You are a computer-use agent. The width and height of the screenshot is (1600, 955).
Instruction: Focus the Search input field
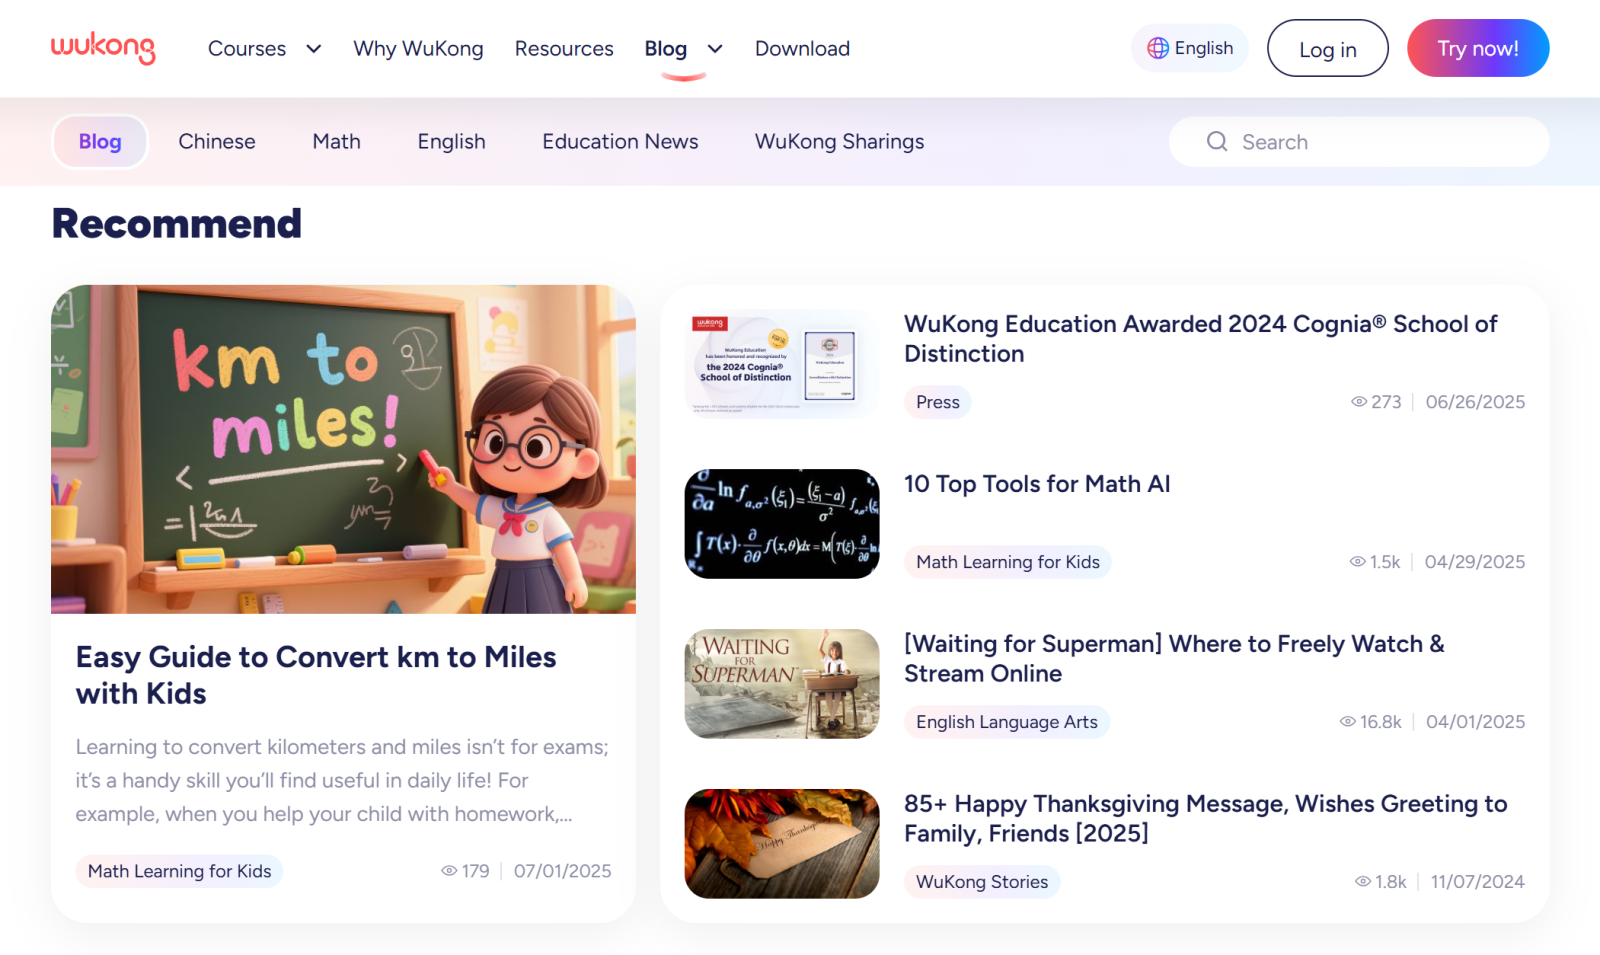tap(1359, 142)
